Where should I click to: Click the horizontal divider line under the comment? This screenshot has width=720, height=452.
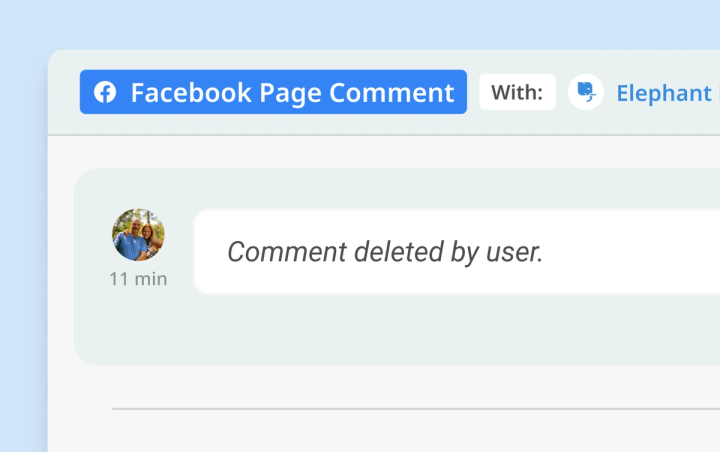click(400, 409)
